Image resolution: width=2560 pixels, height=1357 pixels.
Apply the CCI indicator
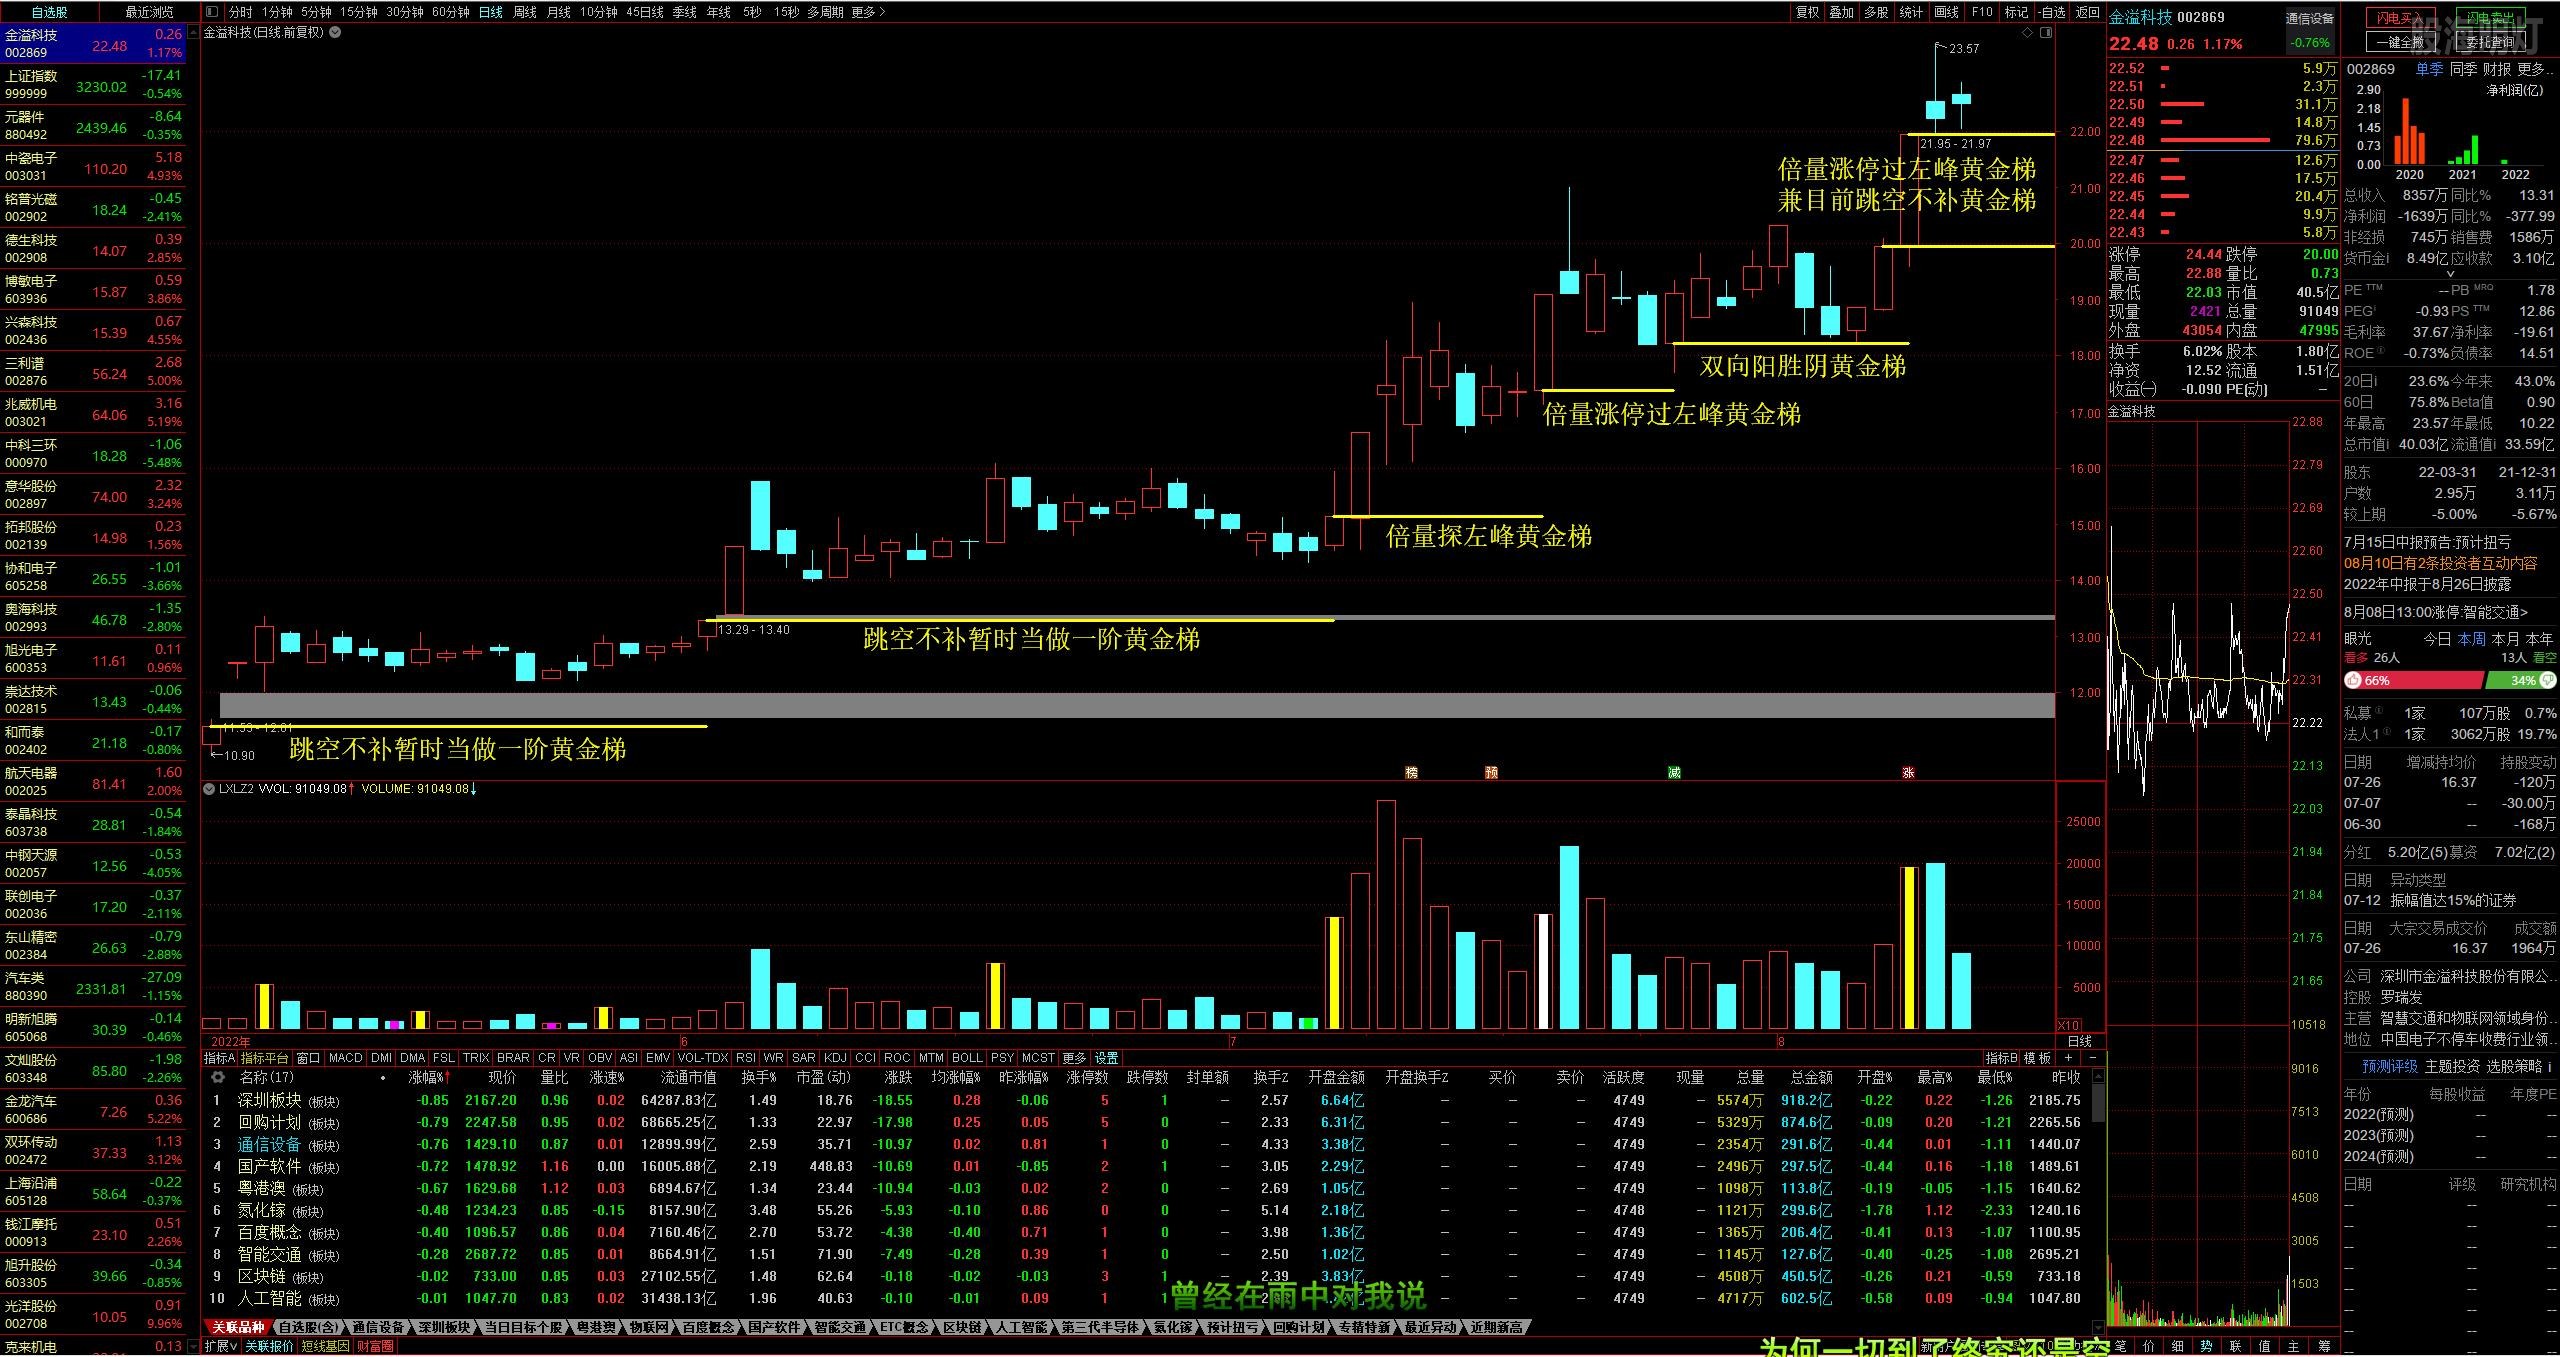(865, 1058)
